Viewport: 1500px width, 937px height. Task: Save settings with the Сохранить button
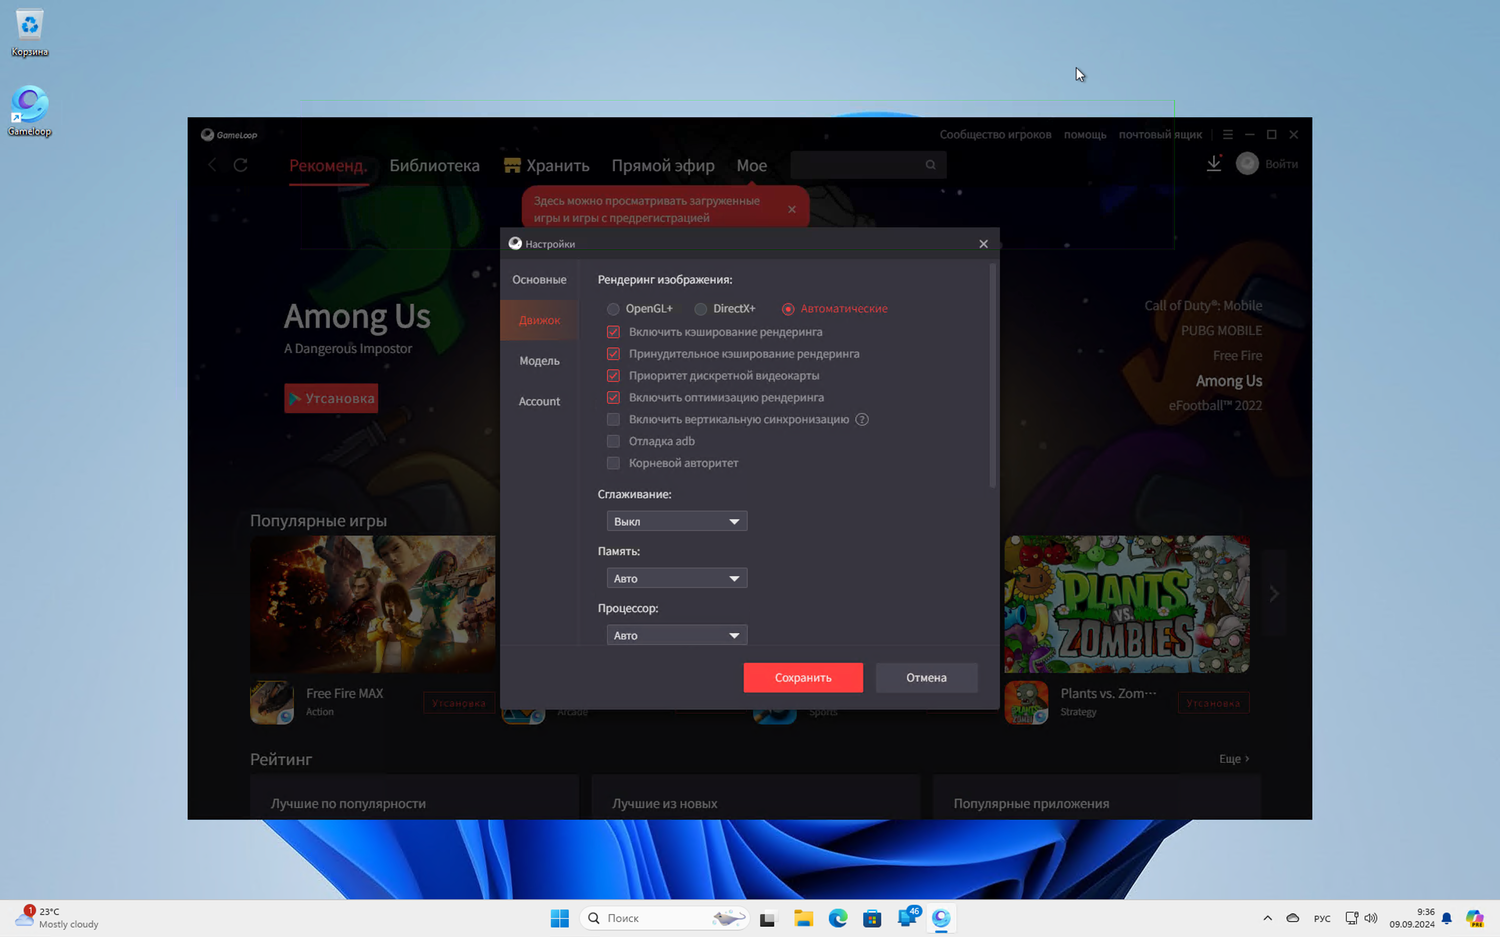coord(803,677)
